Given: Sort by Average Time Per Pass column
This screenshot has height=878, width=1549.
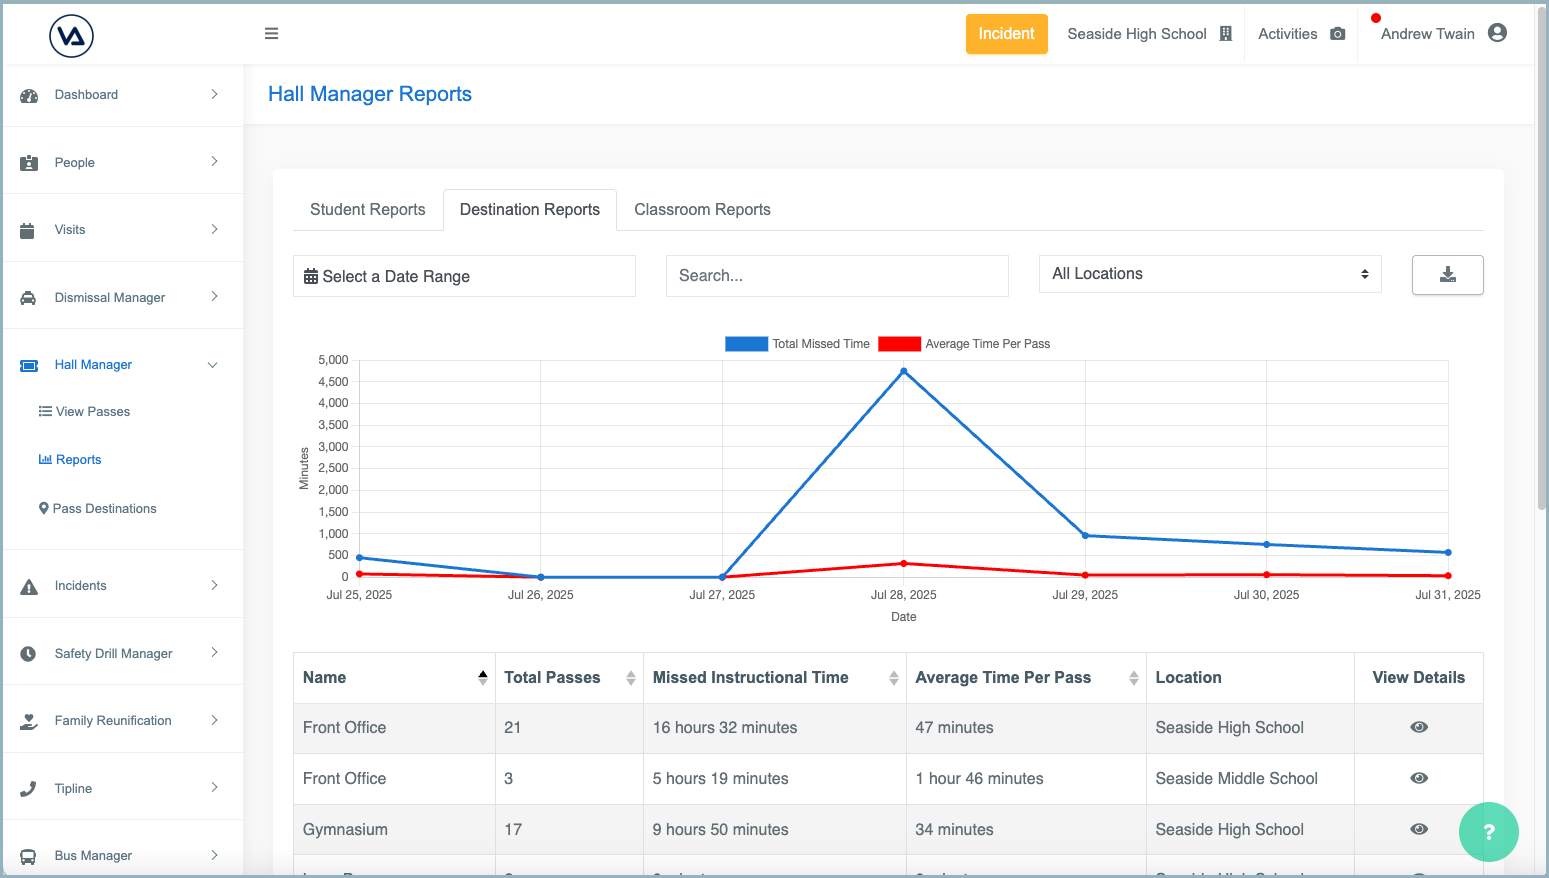Looking at the screenshot, I should tap(1026, 678).
